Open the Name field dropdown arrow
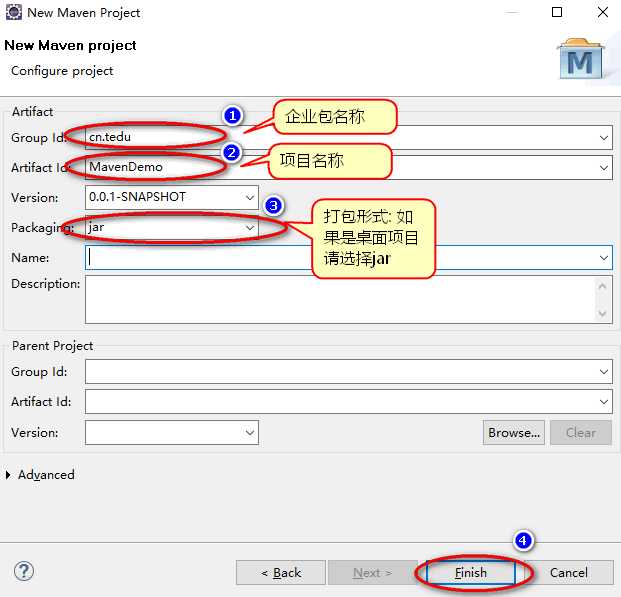The width and height of the screenshot is (621, 597). (604, 258)
